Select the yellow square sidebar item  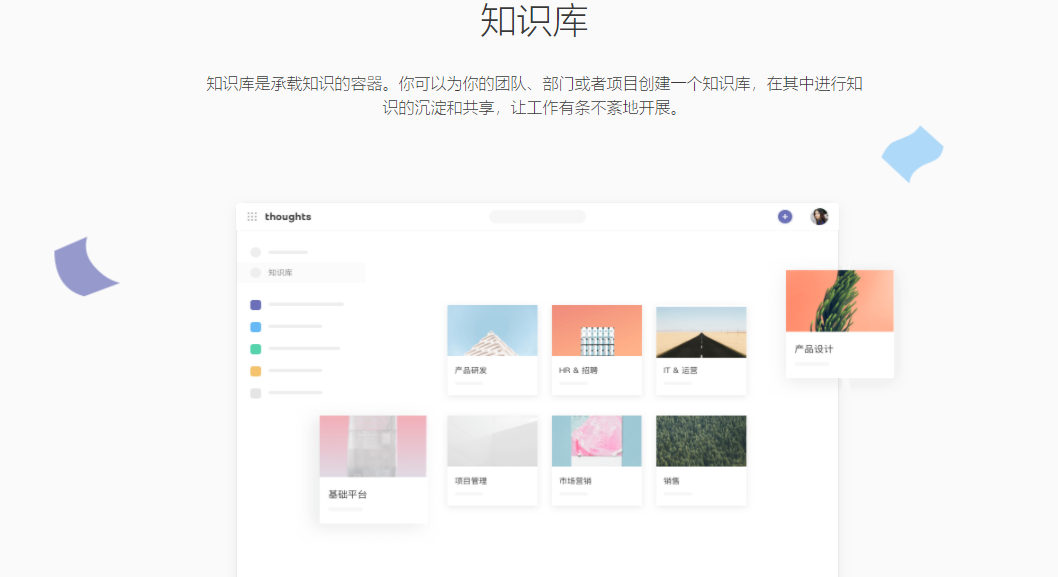coord(286,371)
